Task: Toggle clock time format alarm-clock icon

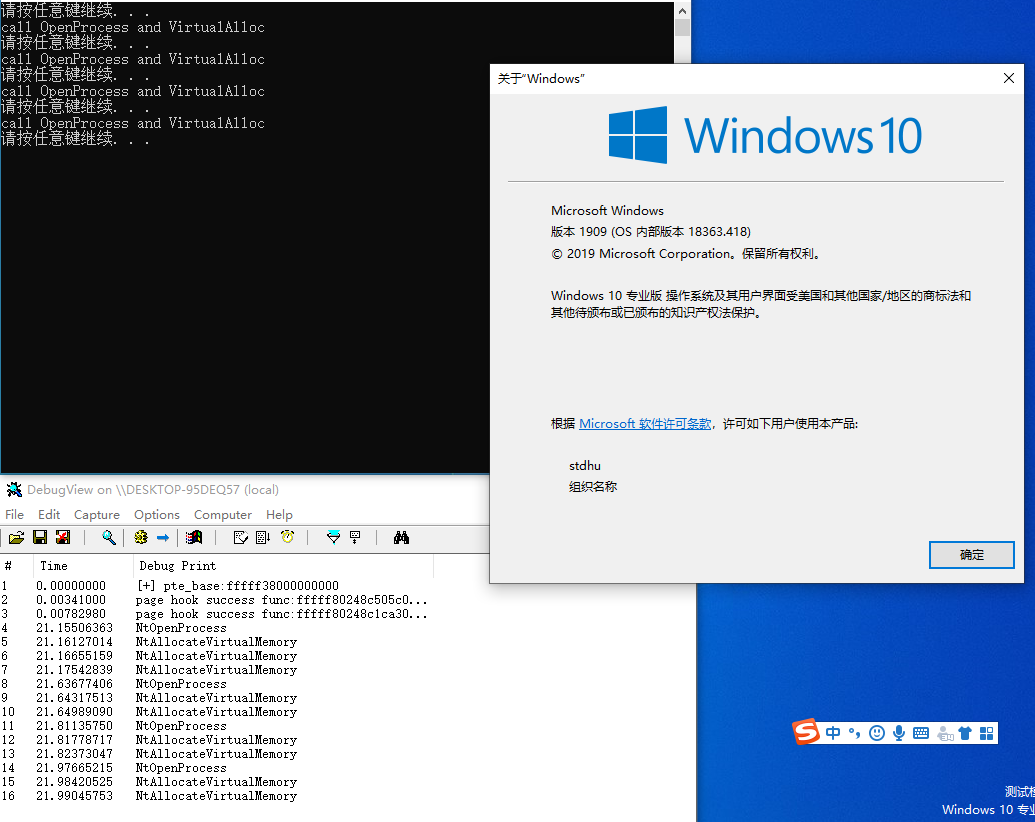Action: point(287,537)
